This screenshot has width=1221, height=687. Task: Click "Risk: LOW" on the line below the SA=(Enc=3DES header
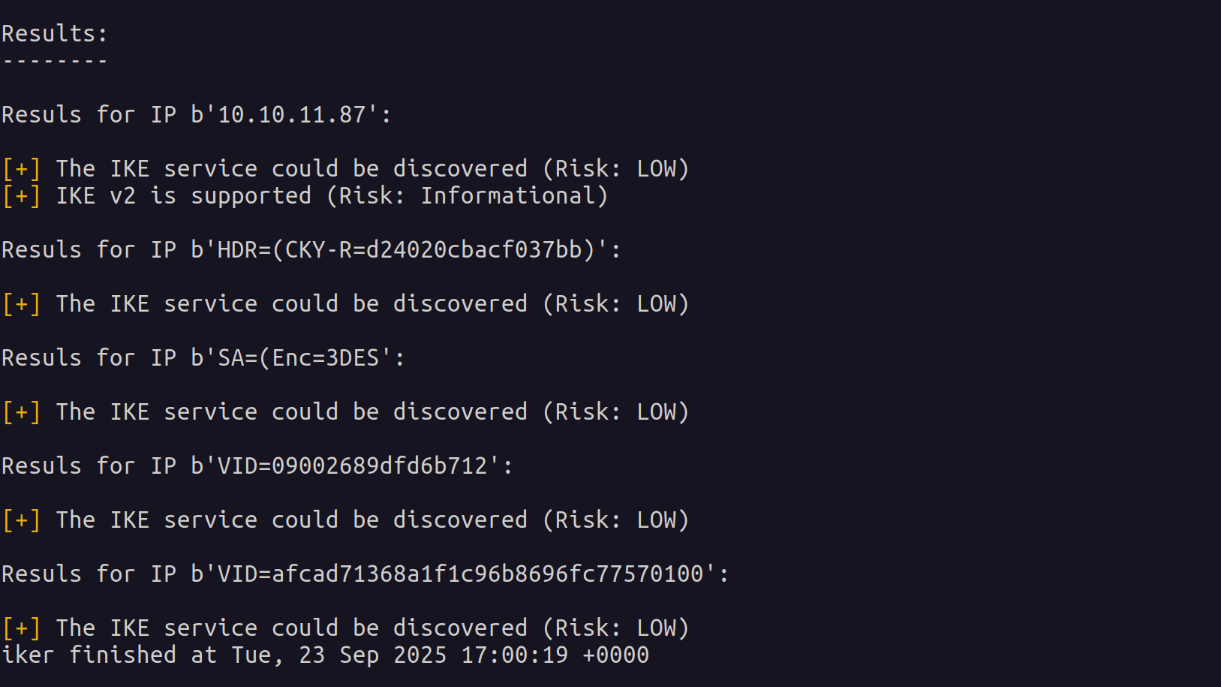tap(616, 412)
